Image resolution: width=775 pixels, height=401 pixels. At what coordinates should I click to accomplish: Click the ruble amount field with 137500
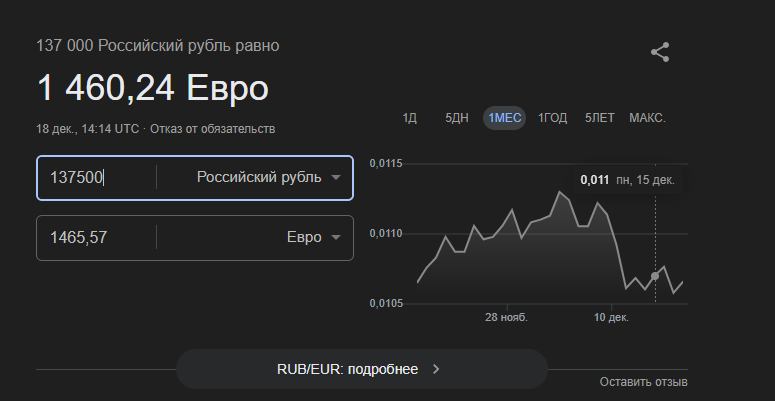pyautogui.click(x=95, y=177)
